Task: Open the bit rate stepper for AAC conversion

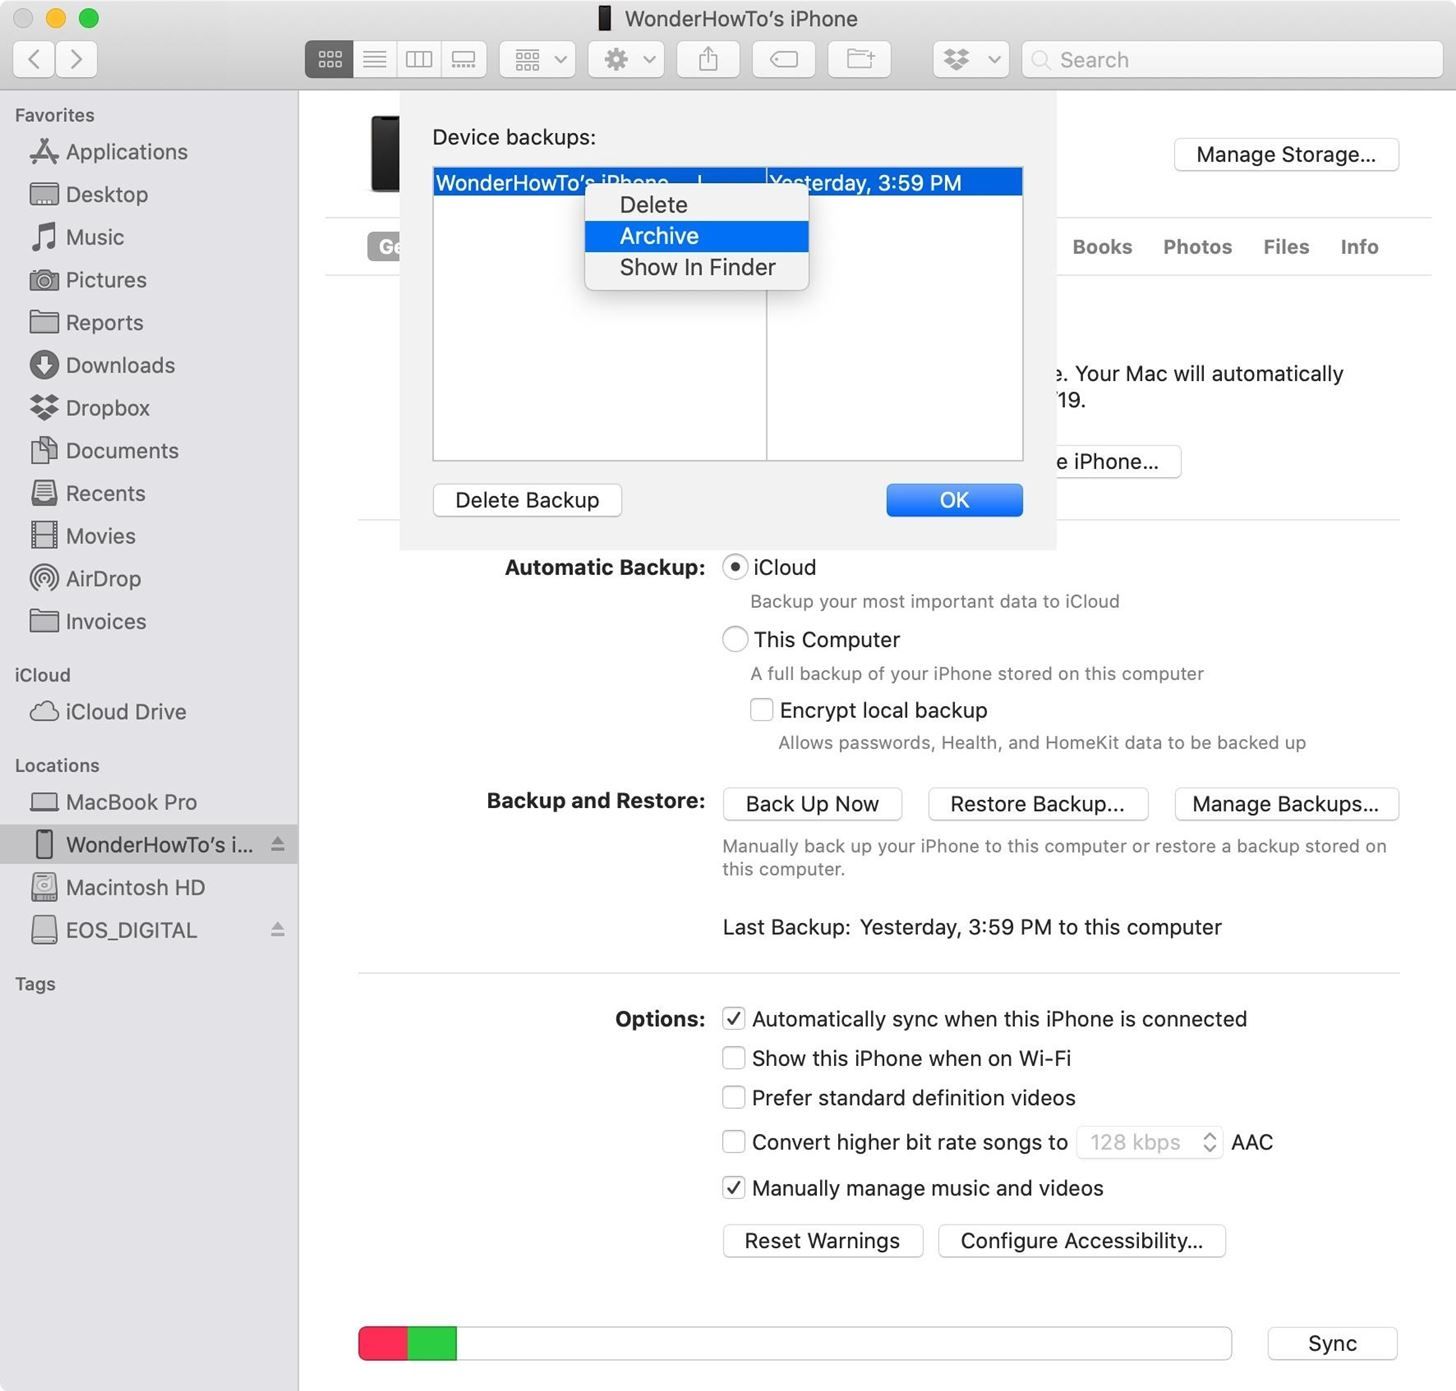Action: [1208, 1141]
